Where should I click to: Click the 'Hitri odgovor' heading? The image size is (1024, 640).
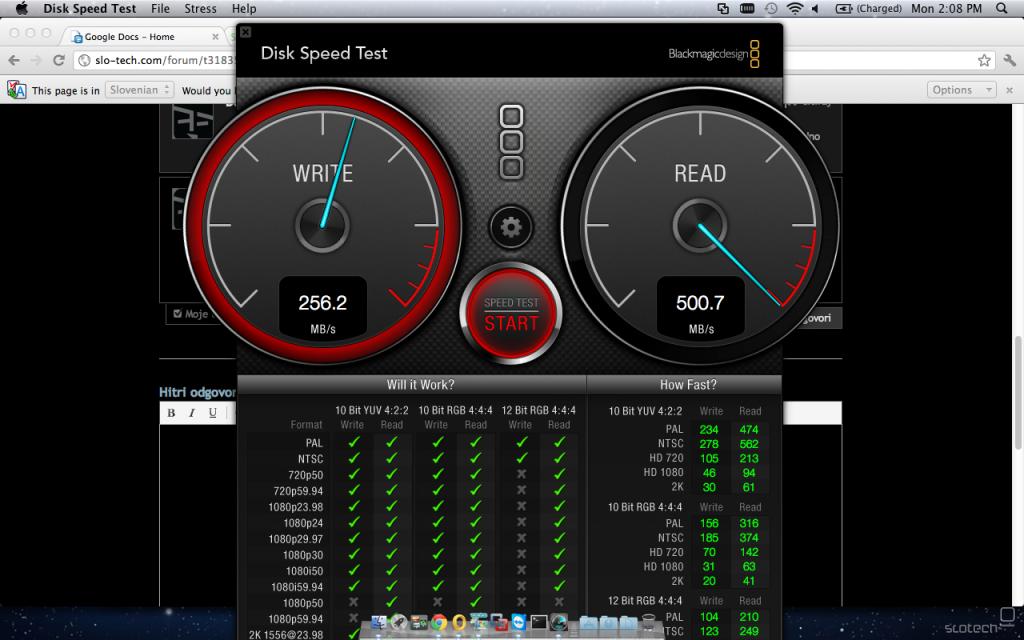coord(197,392)
